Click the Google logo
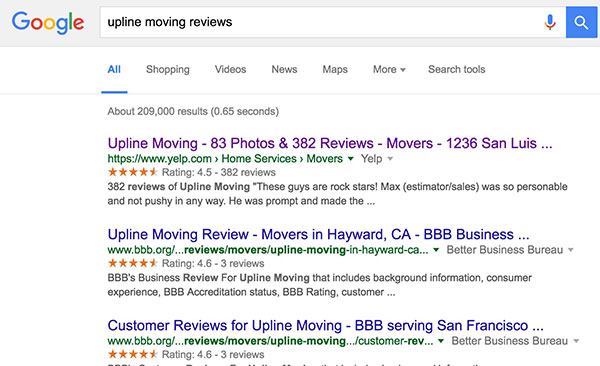600x366 pixels. point(48,23)
